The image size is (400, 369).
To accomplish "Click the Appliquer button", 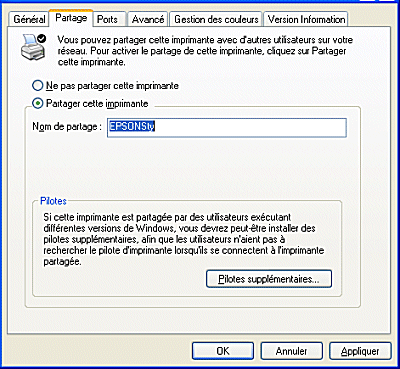I will [x=360, y=351].
